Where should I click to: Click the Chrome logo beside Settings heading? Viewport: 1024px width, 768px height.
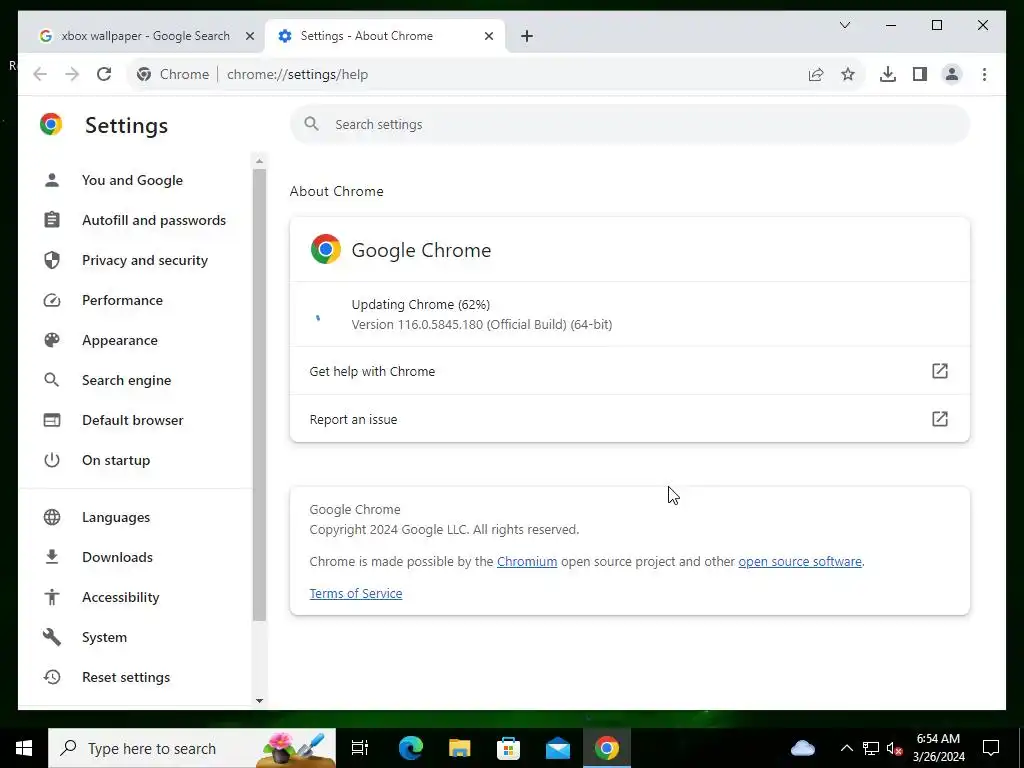(x=51, y=124)
